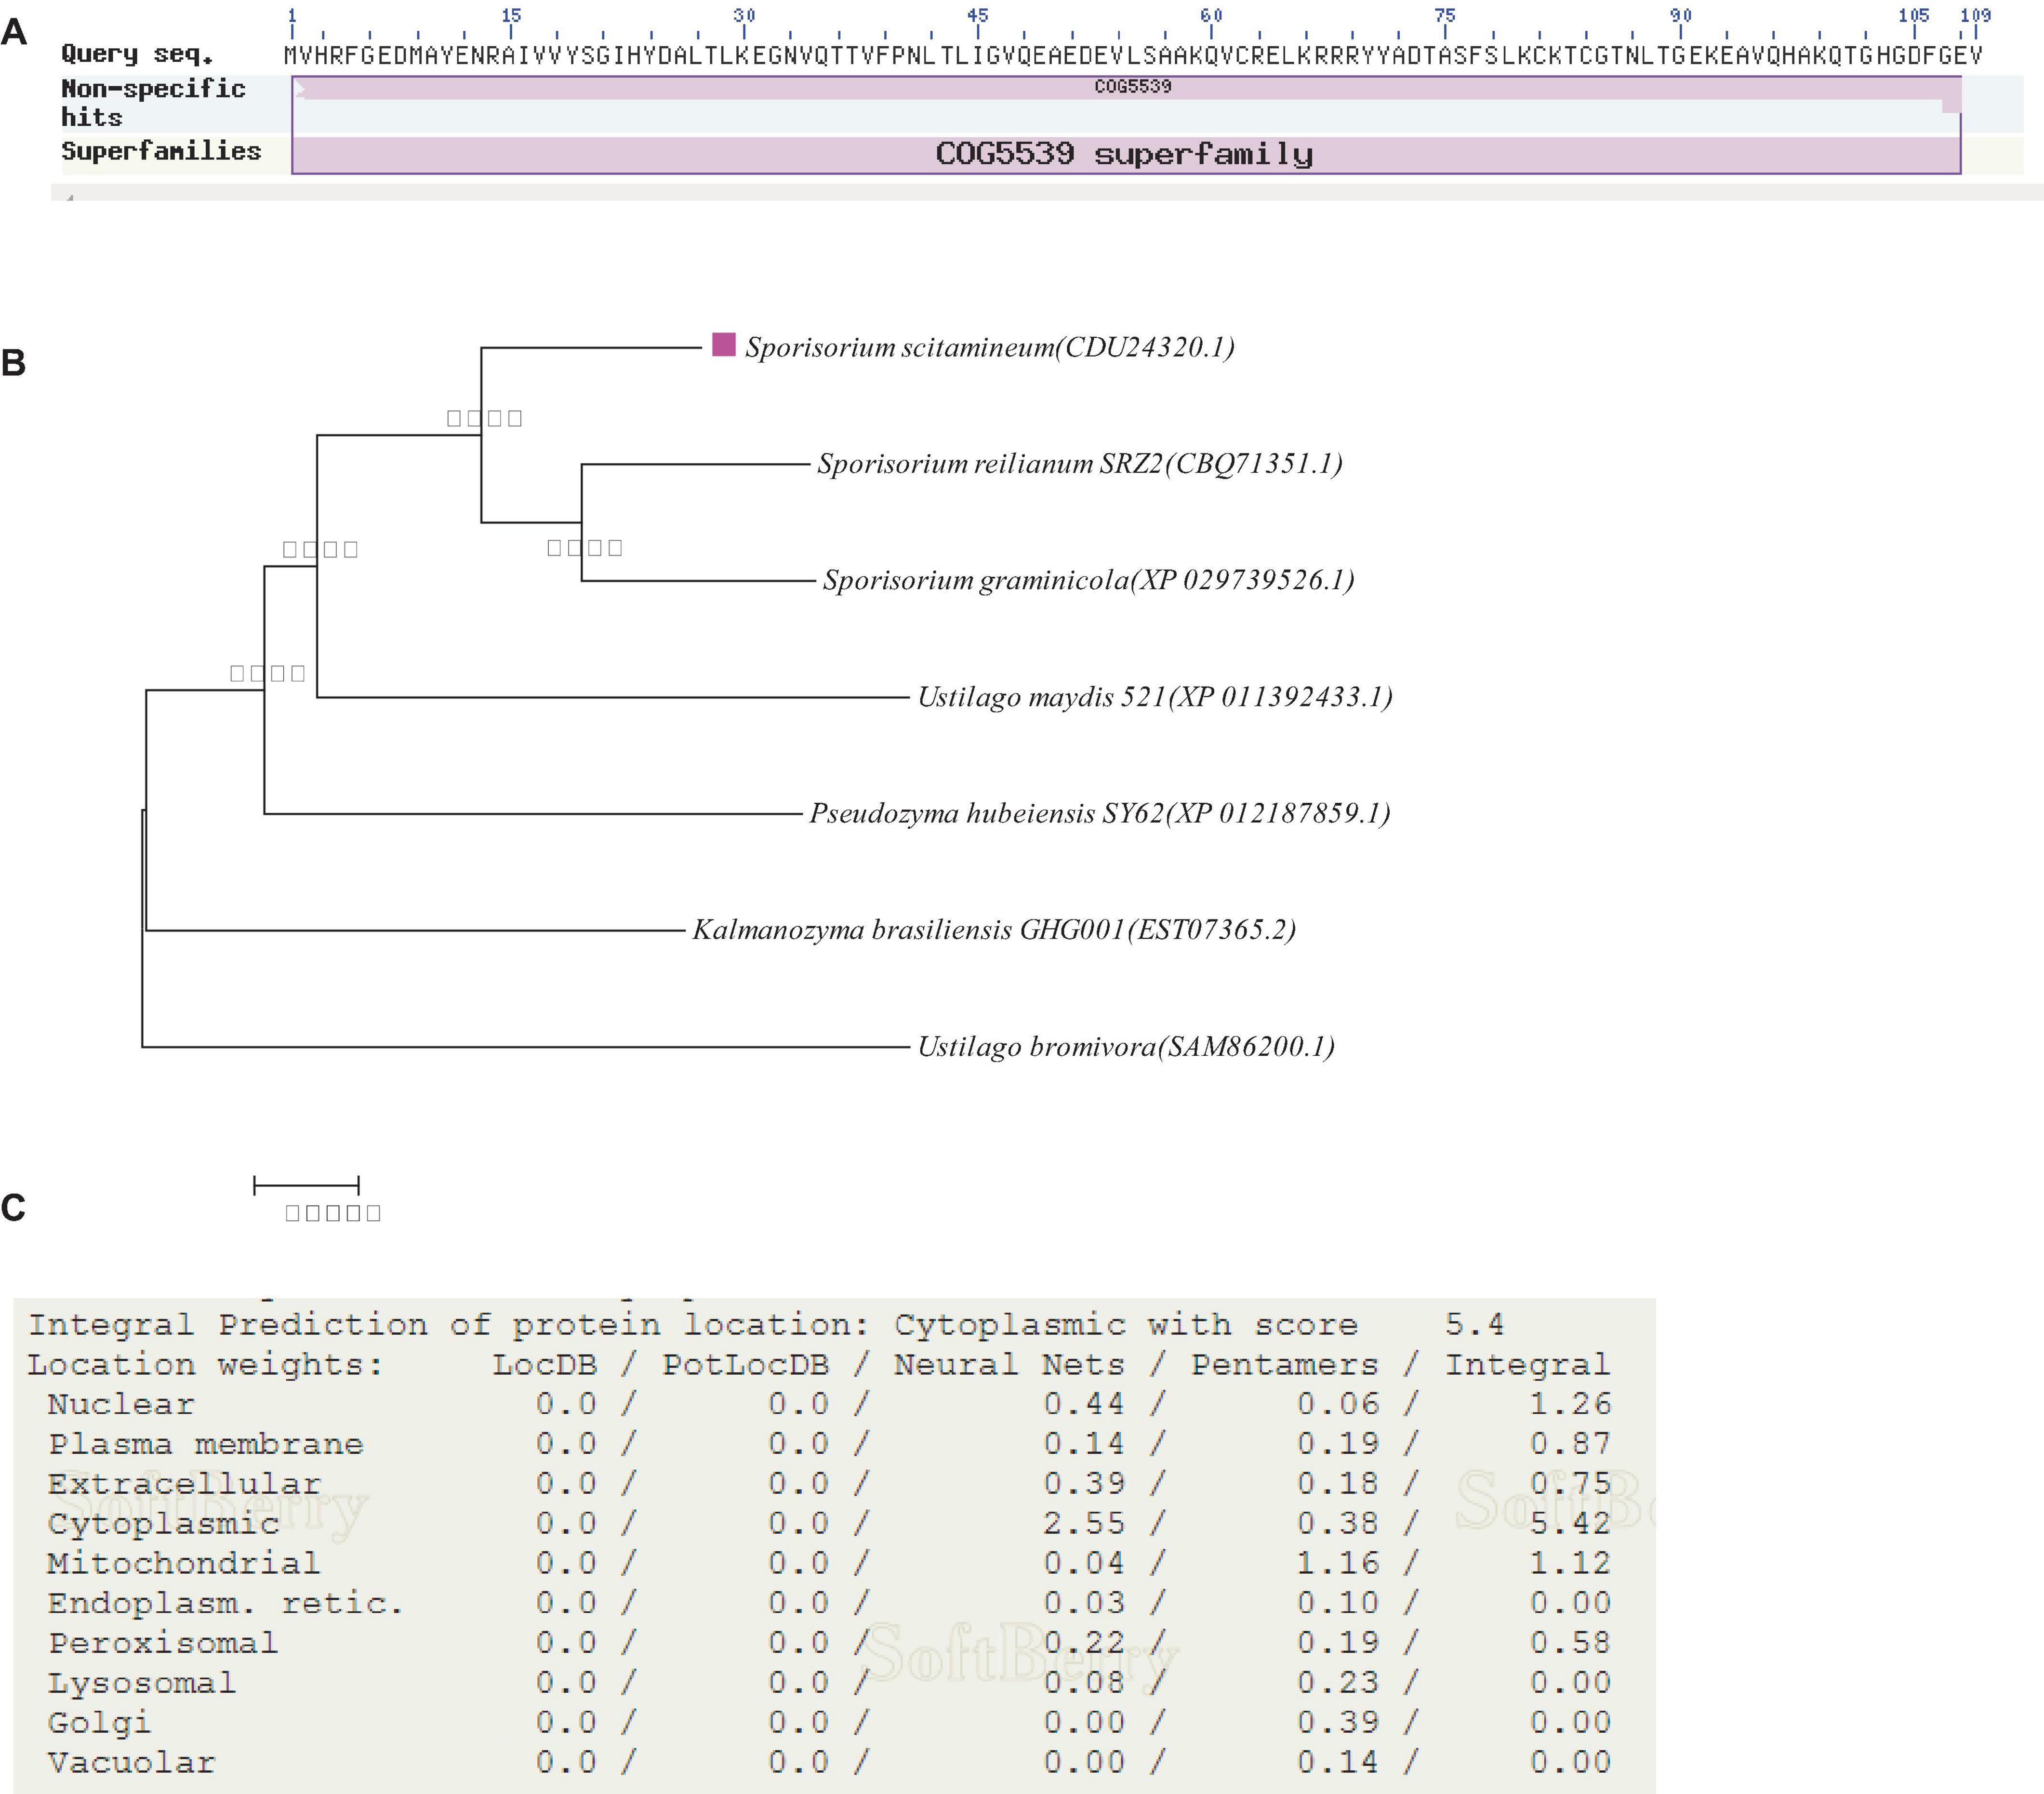Click the Nuclear neural nets value 0.44
This screenshot has height=1794, width=2044.
pos(1084,1405)
